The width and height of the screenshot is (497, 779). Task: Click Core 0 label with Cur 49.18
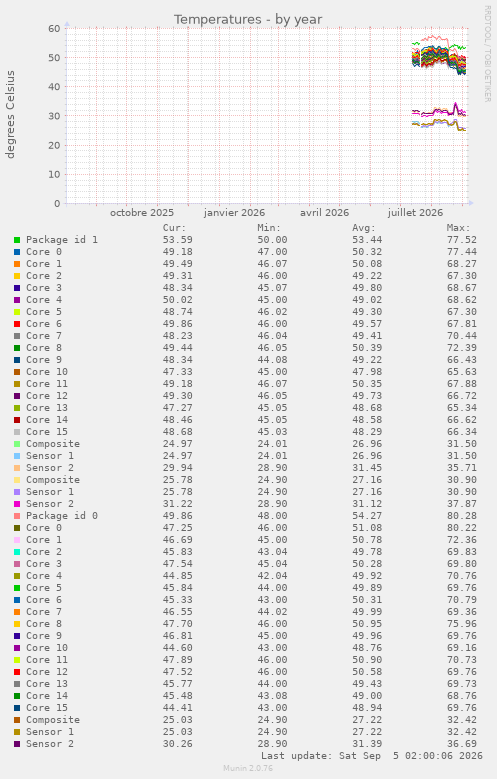click(44, 252)
